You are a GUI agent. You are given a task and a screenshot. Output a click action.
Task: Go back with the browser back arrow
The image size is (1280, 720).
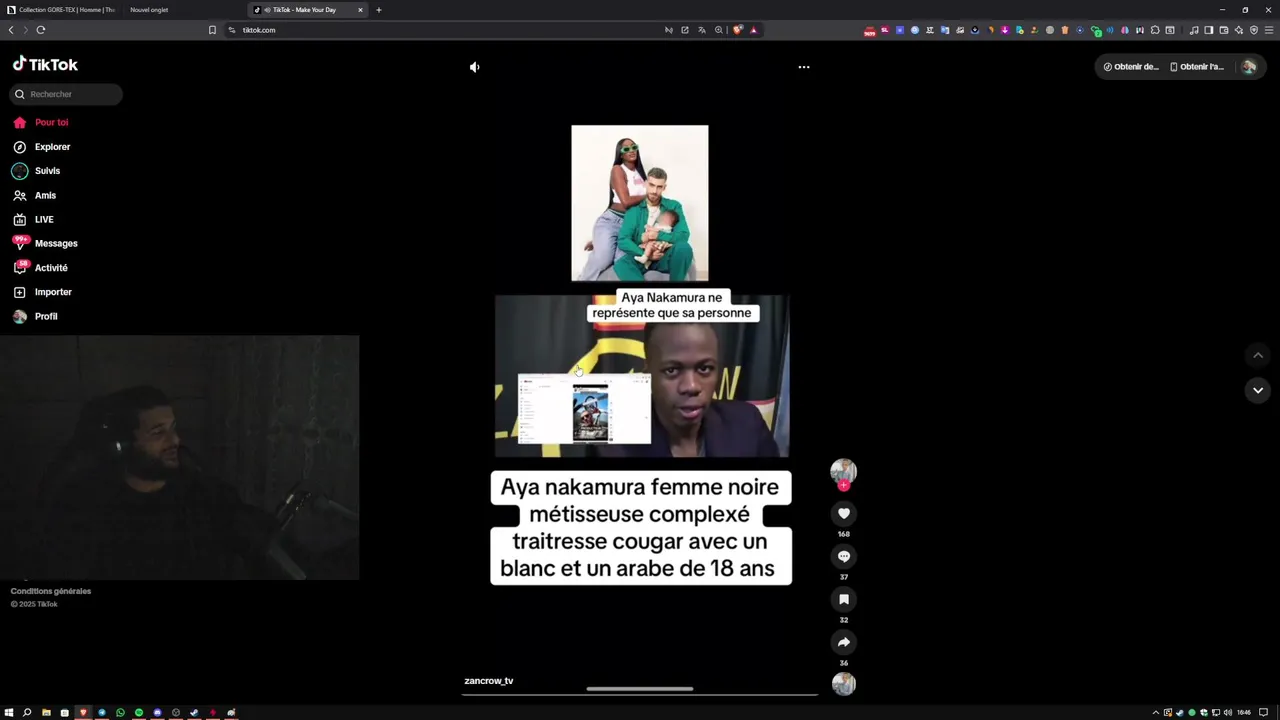(11, 30)
